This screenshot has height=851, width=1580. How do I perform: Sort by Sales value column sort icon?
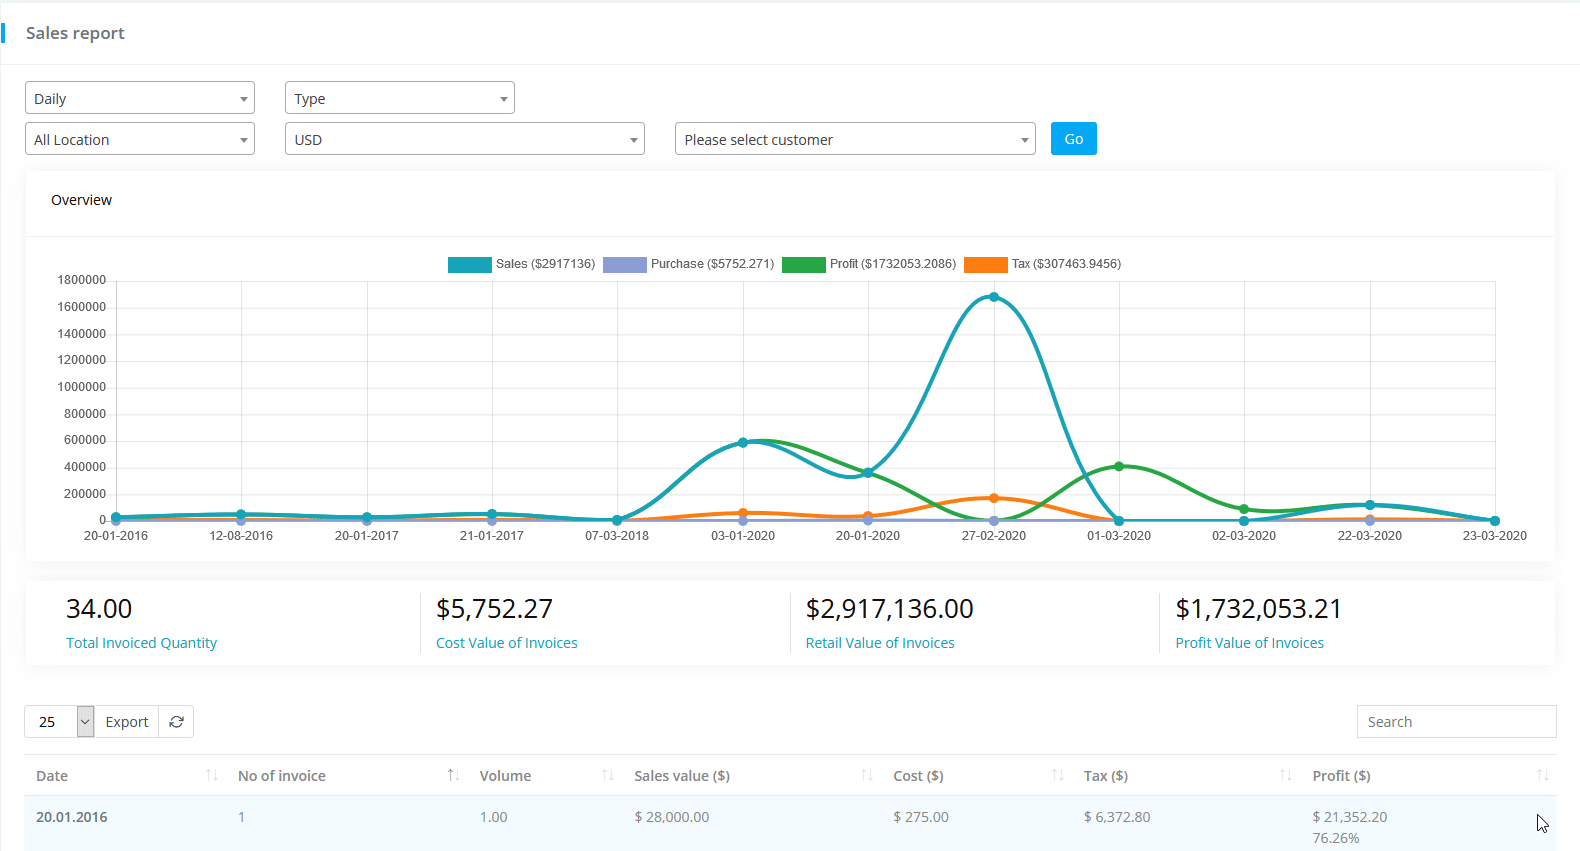866,776
